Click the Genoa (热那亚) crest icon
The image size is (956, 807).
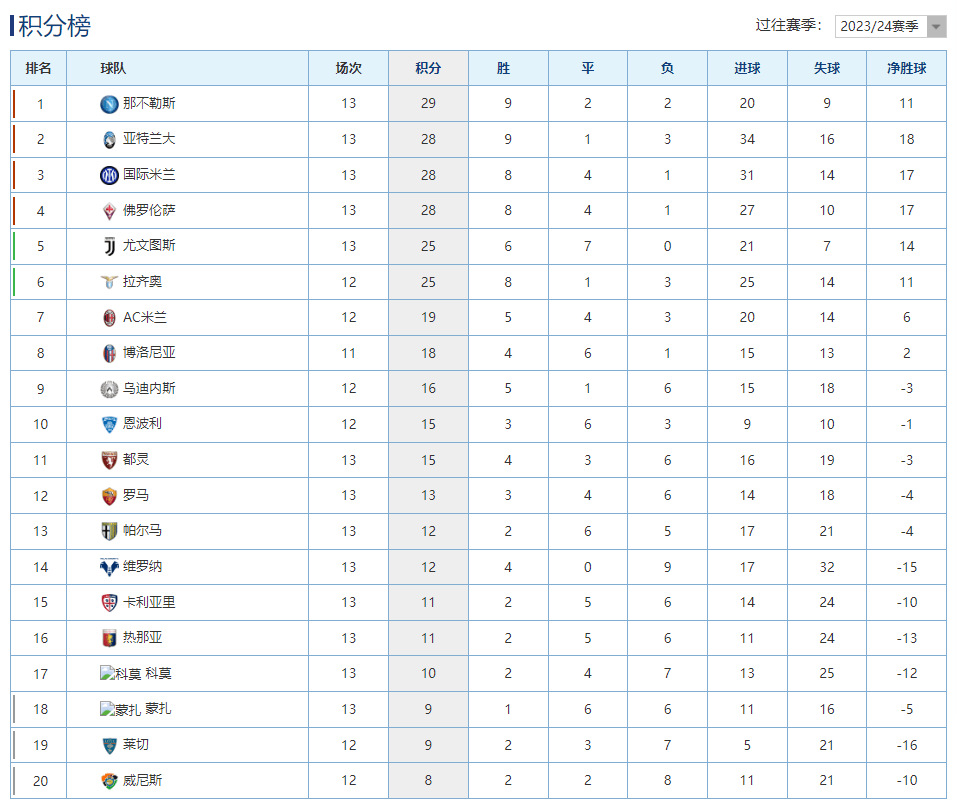click(109, 638)
